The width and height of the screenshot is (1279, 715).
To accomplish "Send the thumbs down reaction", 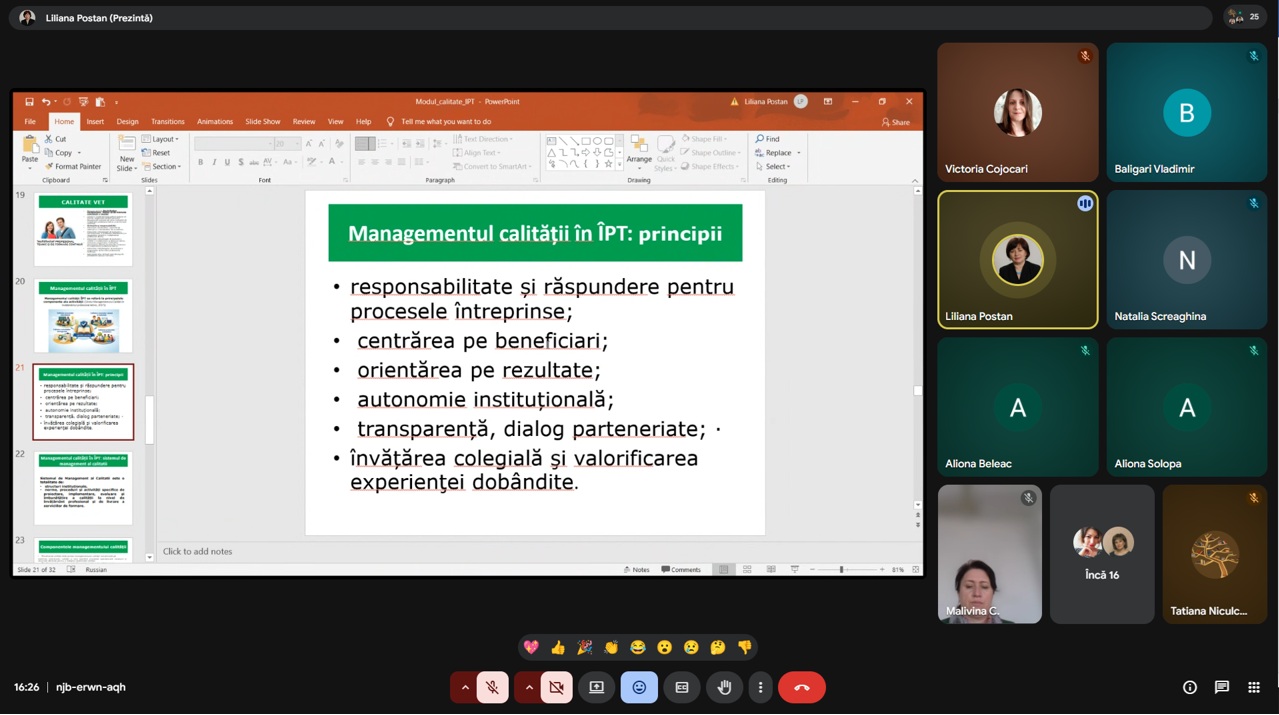I will click(745, 648).
